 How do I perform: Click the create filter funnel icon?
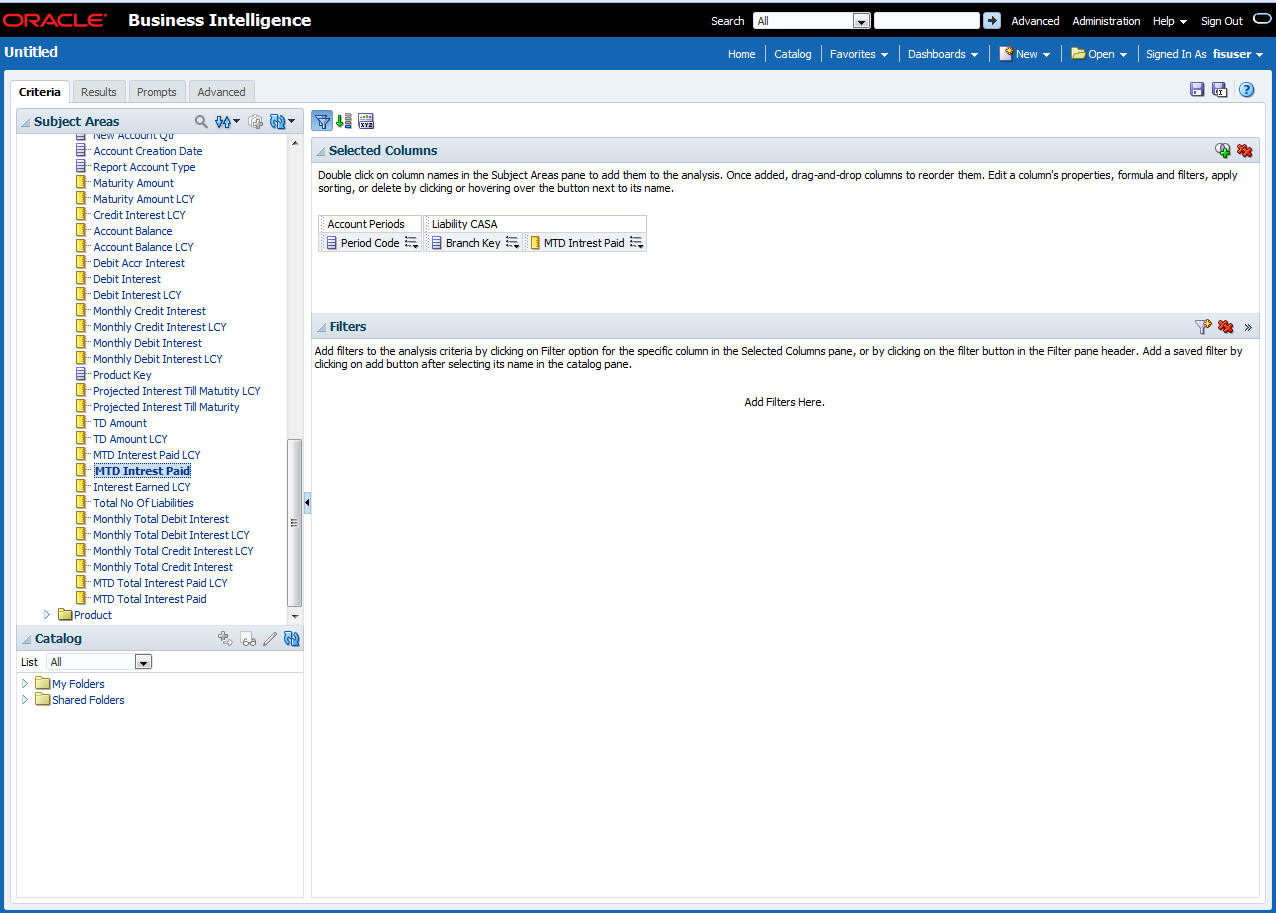click(x=1204, y=326)
